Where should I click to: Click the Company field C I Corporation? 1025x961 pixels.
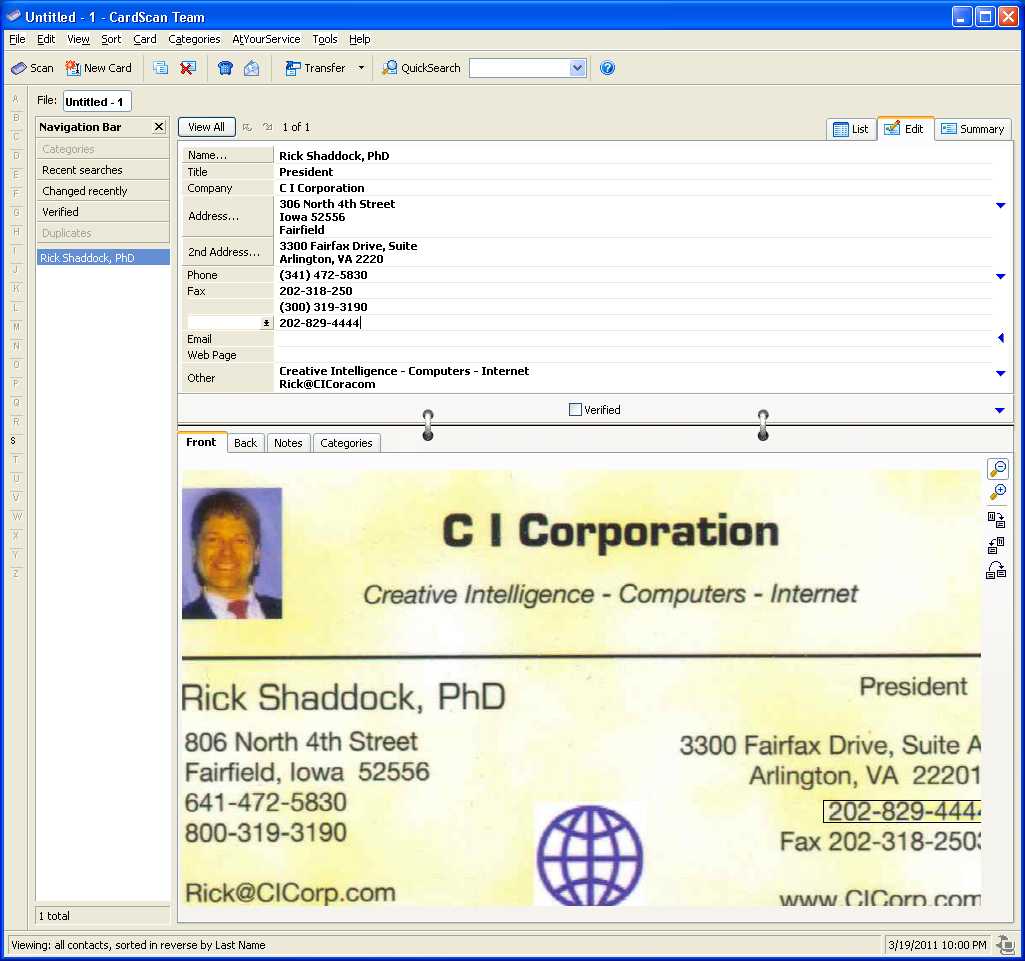click(x=633, y=188)
